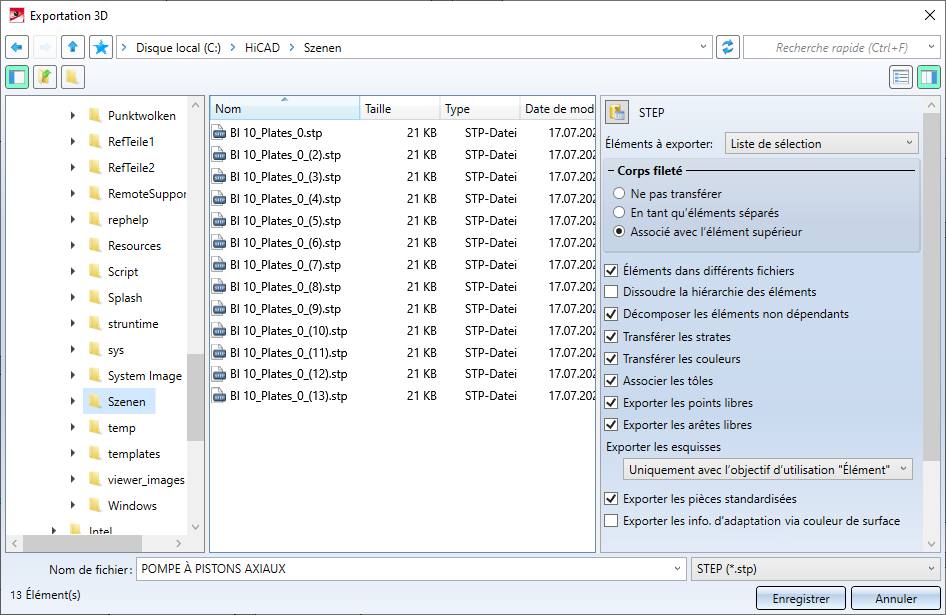Uncheck 'Transférer les couleurs'

tap(612, 359)
